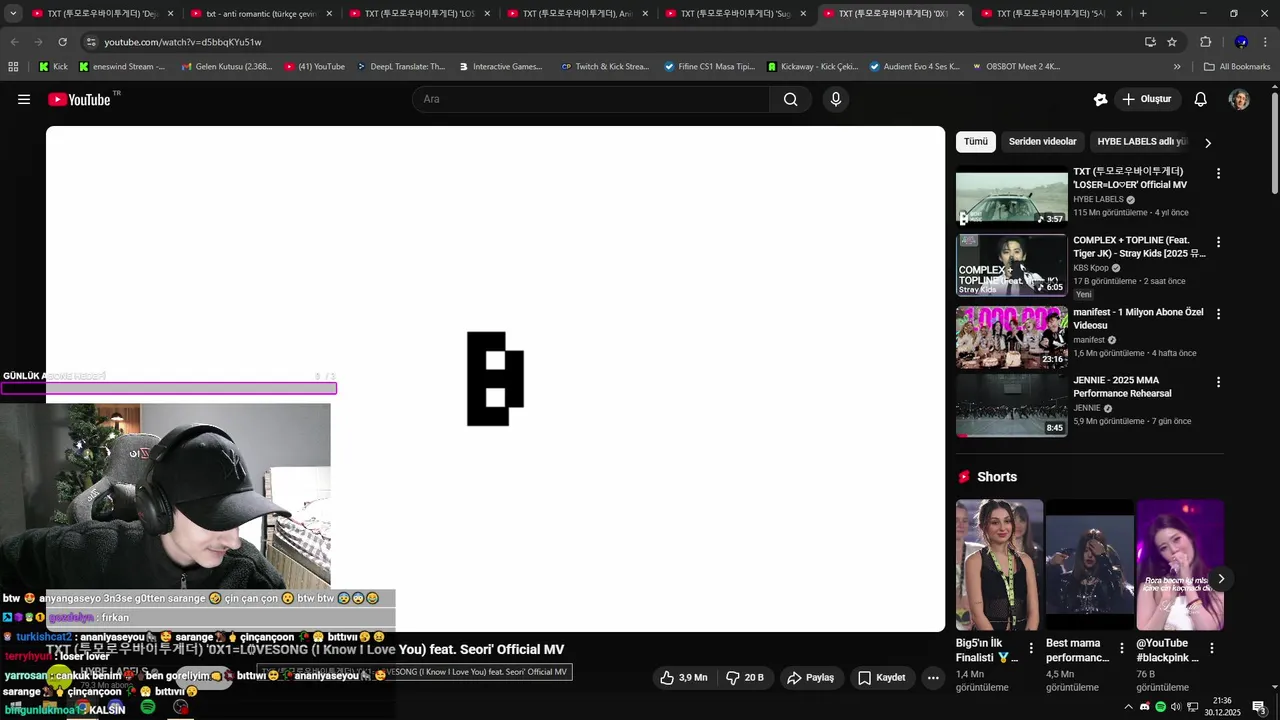Screen dimensions: 1280x720
Task: Open options for Best mama performance short
Action: click(x=1121, y=648)
